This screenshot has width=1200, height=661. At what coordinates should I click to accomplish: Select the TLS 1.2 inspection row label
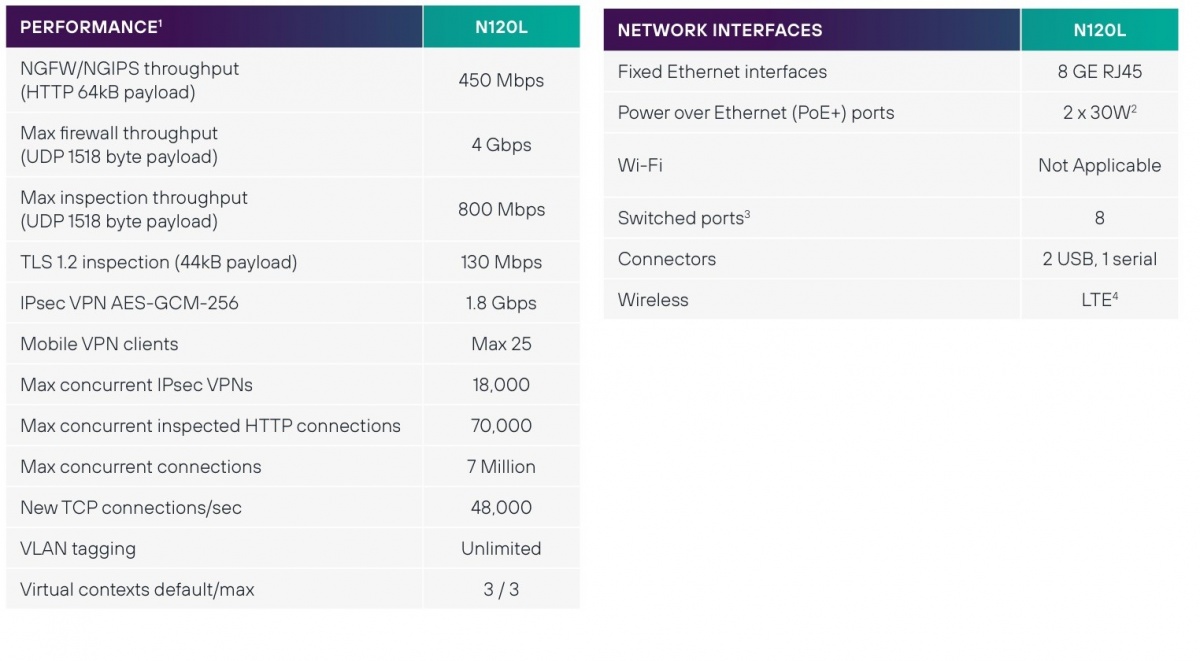159,263
